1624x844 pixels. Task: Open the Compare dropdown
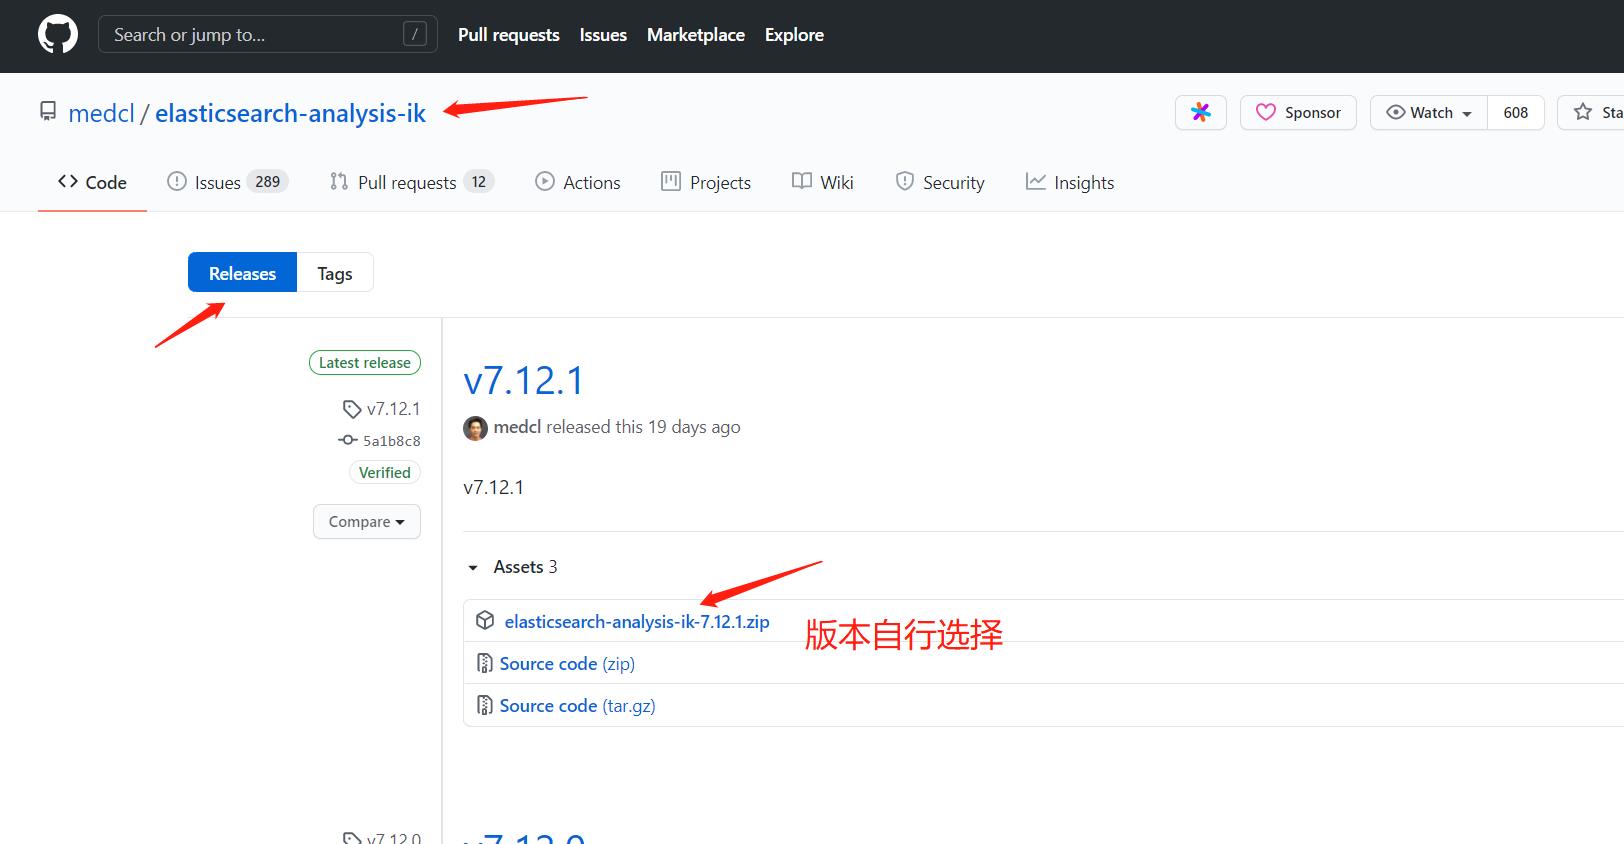[367, 521]
